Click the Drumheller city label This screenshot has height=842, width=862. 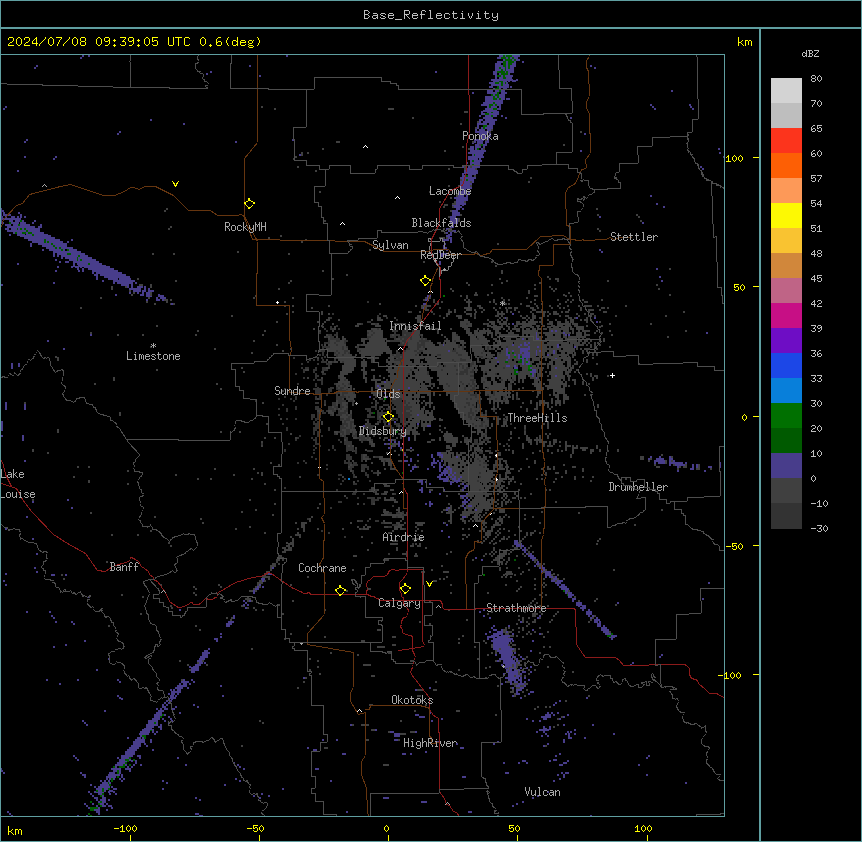pyautogui.click(x=638, y=487)
